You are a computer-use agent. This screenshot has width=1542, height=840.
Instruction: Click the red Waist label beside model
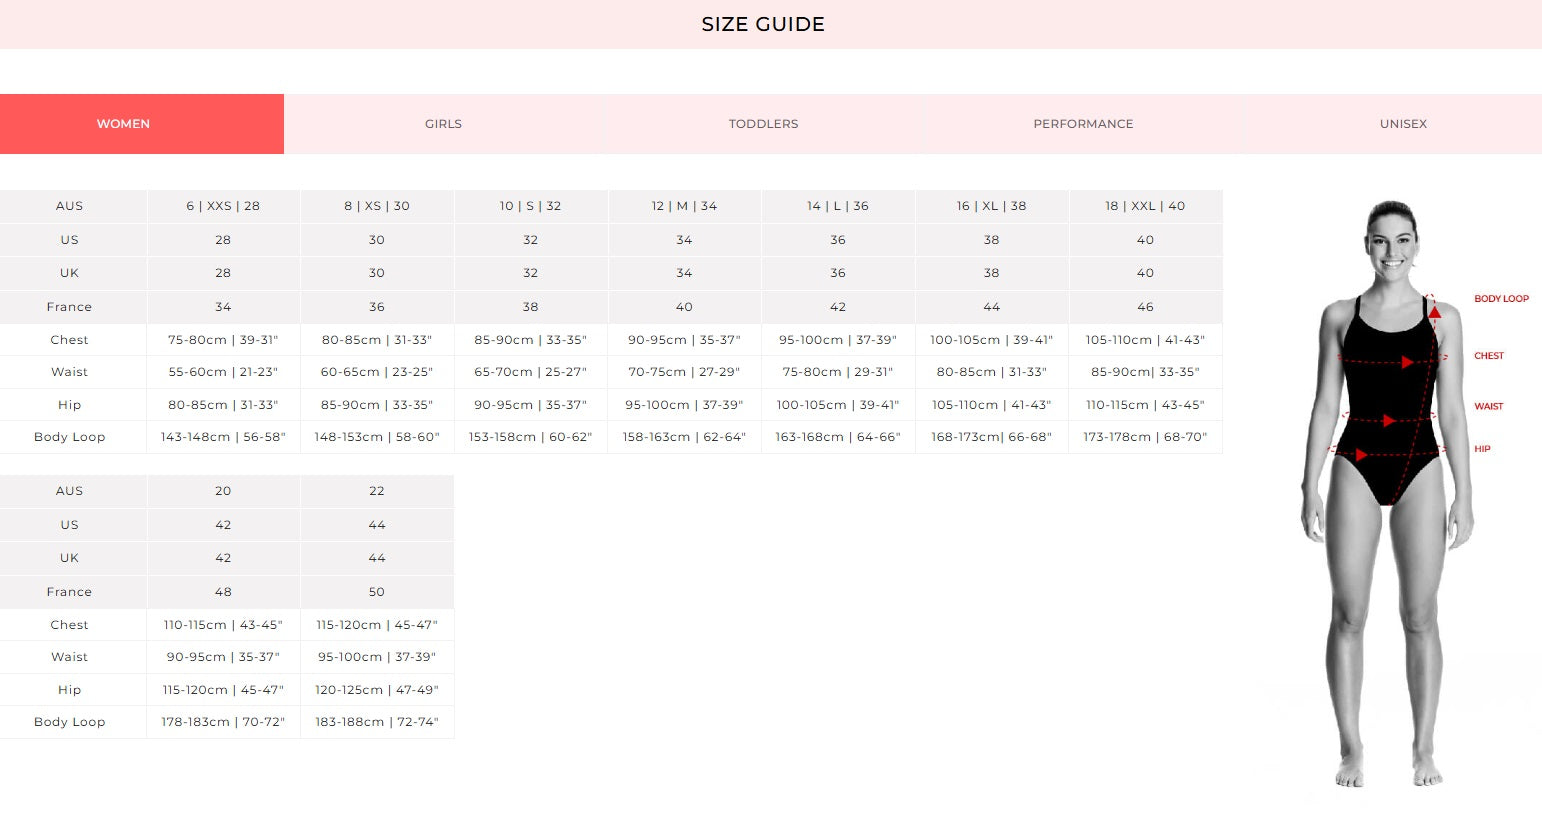(1489, 406)
